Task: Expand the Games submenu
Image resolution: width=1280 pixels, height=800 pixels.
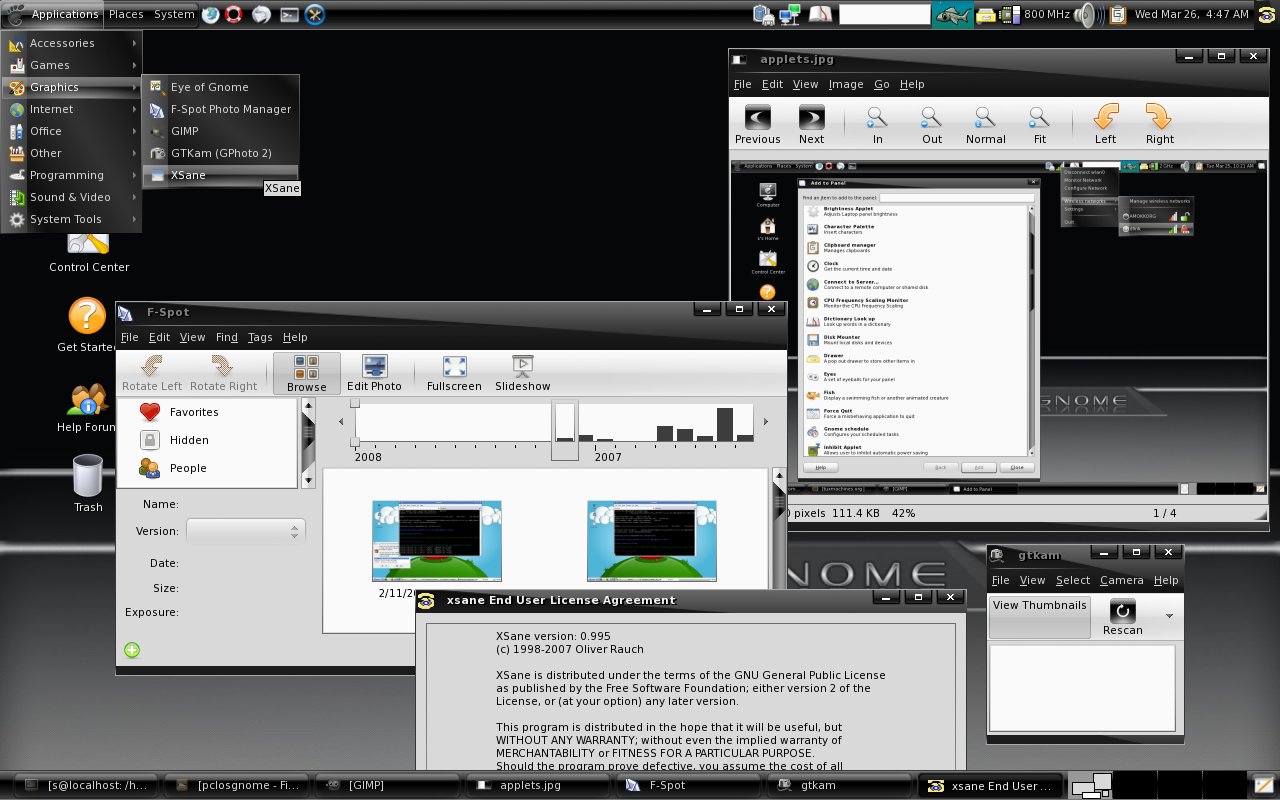Action: click(x=72, y=65)
